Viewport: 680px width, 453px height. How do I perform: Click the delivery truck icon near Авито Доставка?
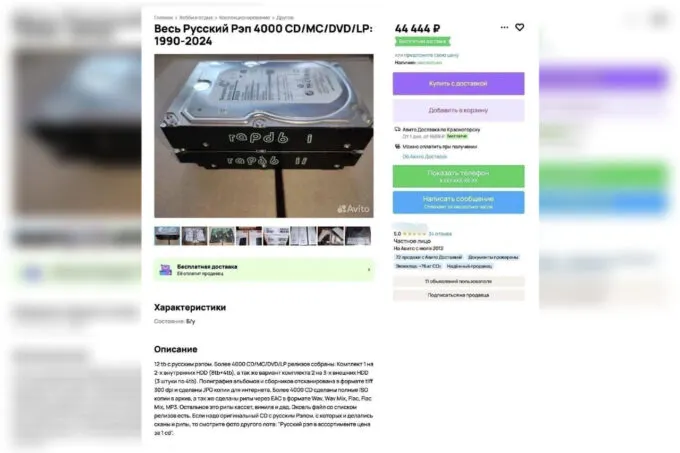coord(397,129)
